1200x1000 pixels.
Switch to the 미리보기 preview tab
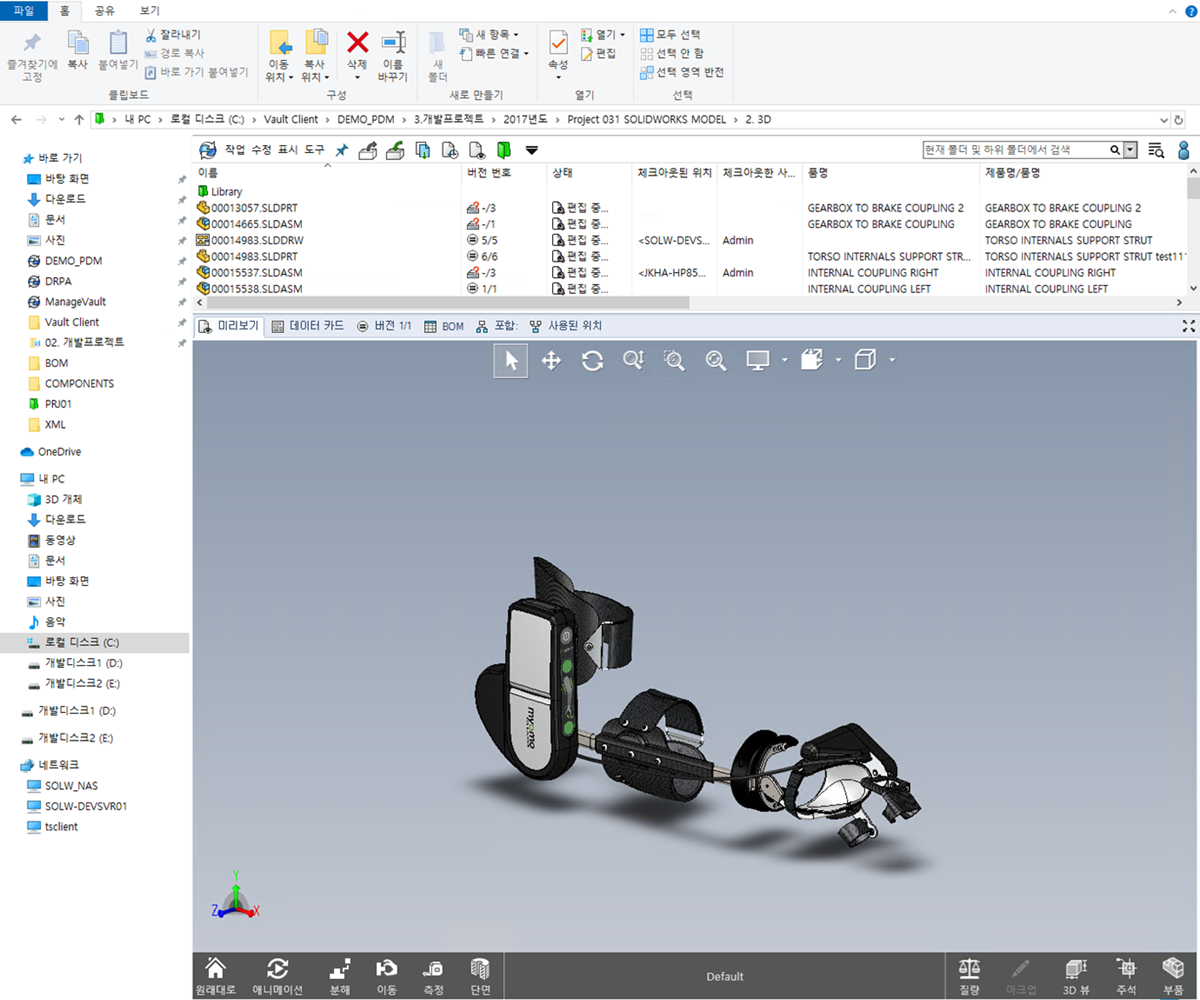[x=229, y=326]
